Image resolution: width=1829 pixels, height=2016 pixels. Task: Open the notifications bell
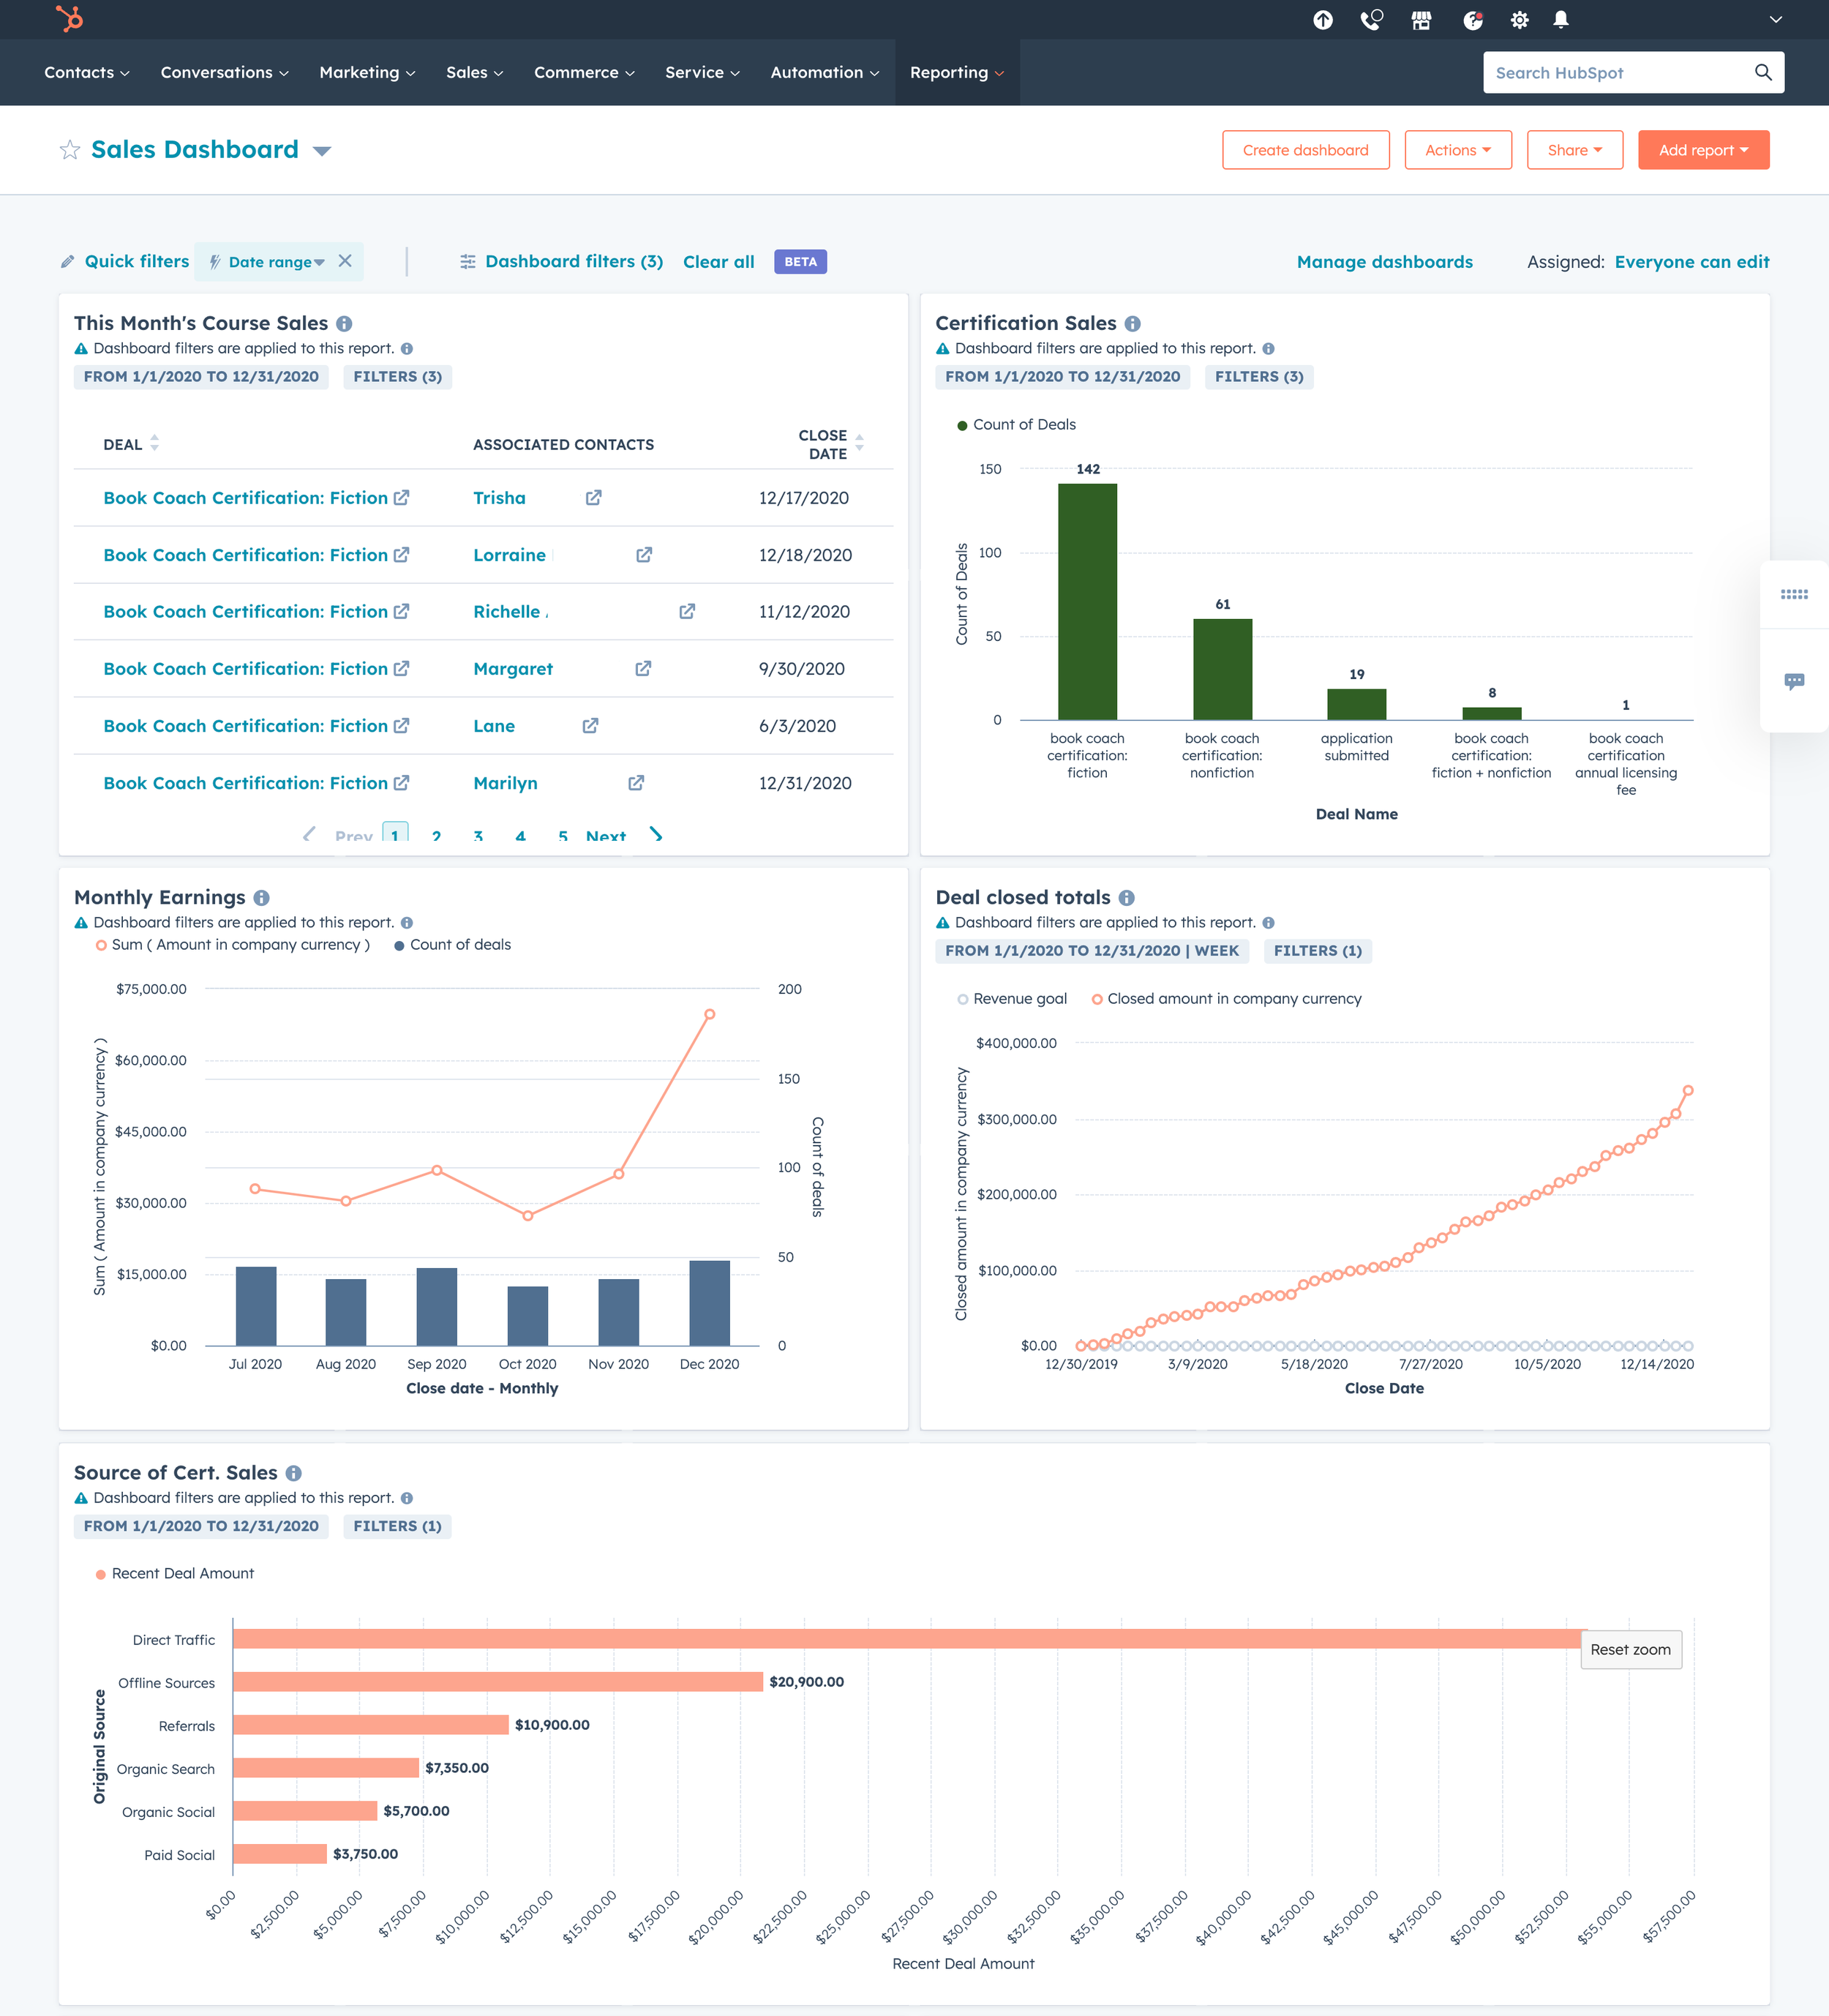pyautogui.click(x=1560, y=20)
